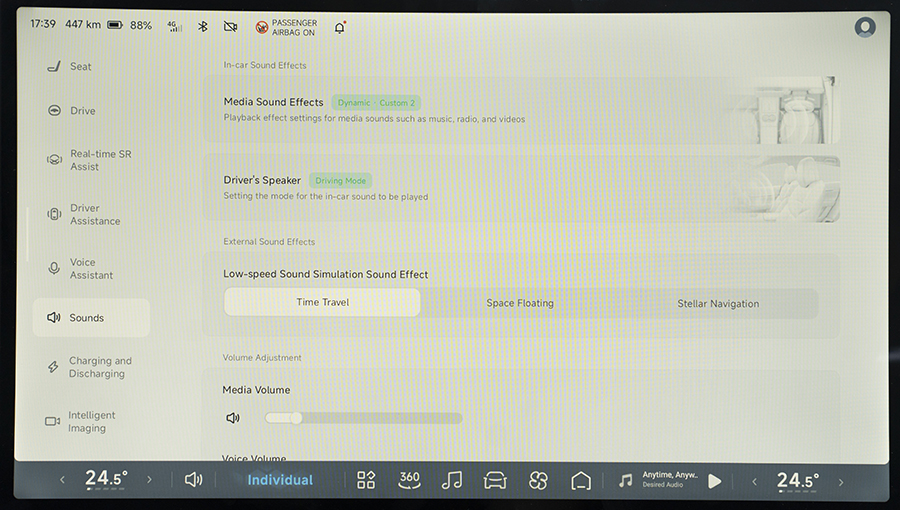Select Space Floating sound effect
Image resolution: width=900 pixels, height=510 pixels.
pyautogui.click(x=520, y=303)
